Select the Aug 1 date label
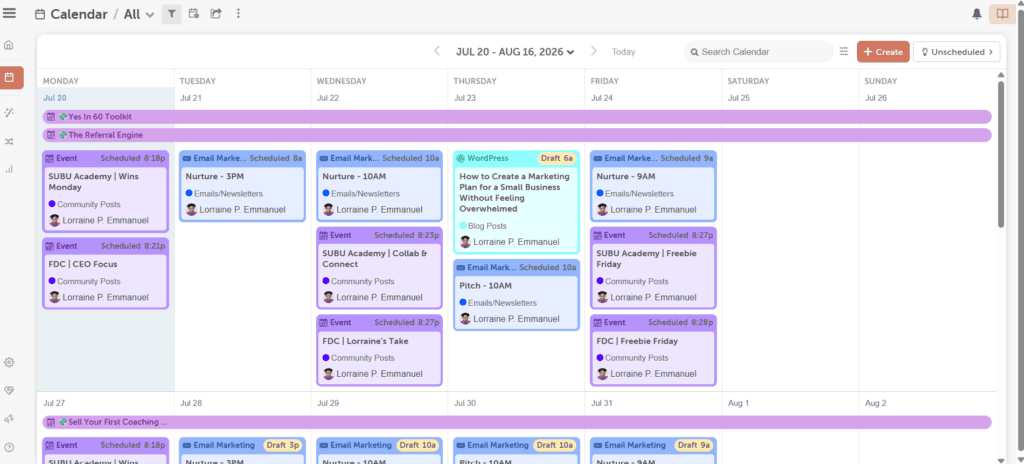Screen dimensions: 1024x464 tap(739, 403)
